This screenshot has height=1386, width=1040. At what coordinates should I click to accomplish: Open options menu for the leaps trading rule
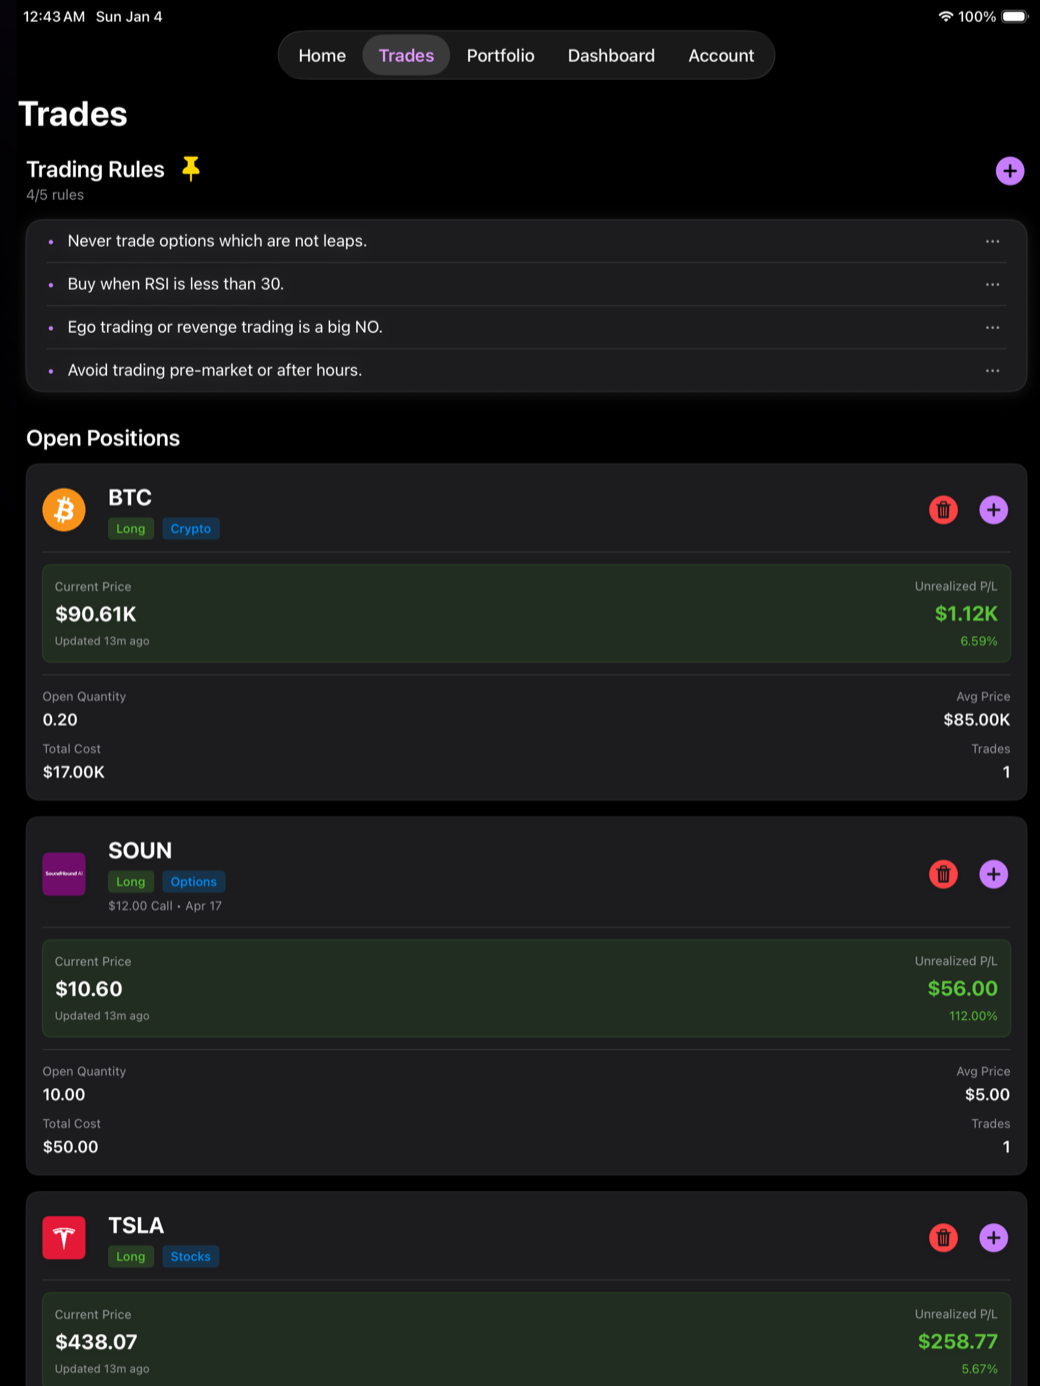coord(991,241)
